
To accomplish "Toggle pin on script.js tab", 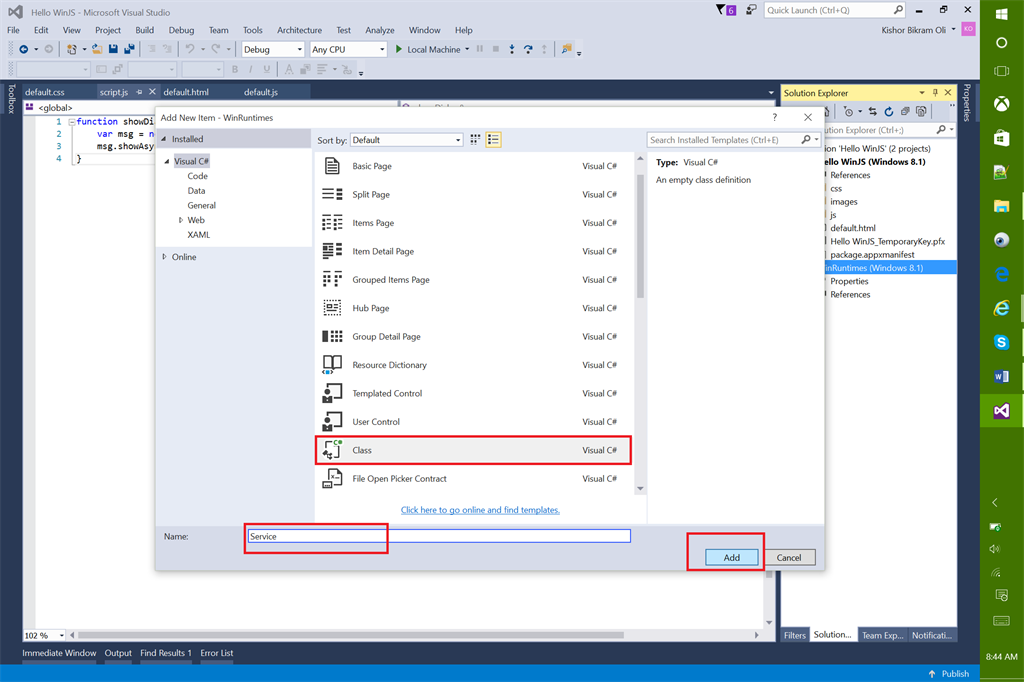I will (139, 92).
